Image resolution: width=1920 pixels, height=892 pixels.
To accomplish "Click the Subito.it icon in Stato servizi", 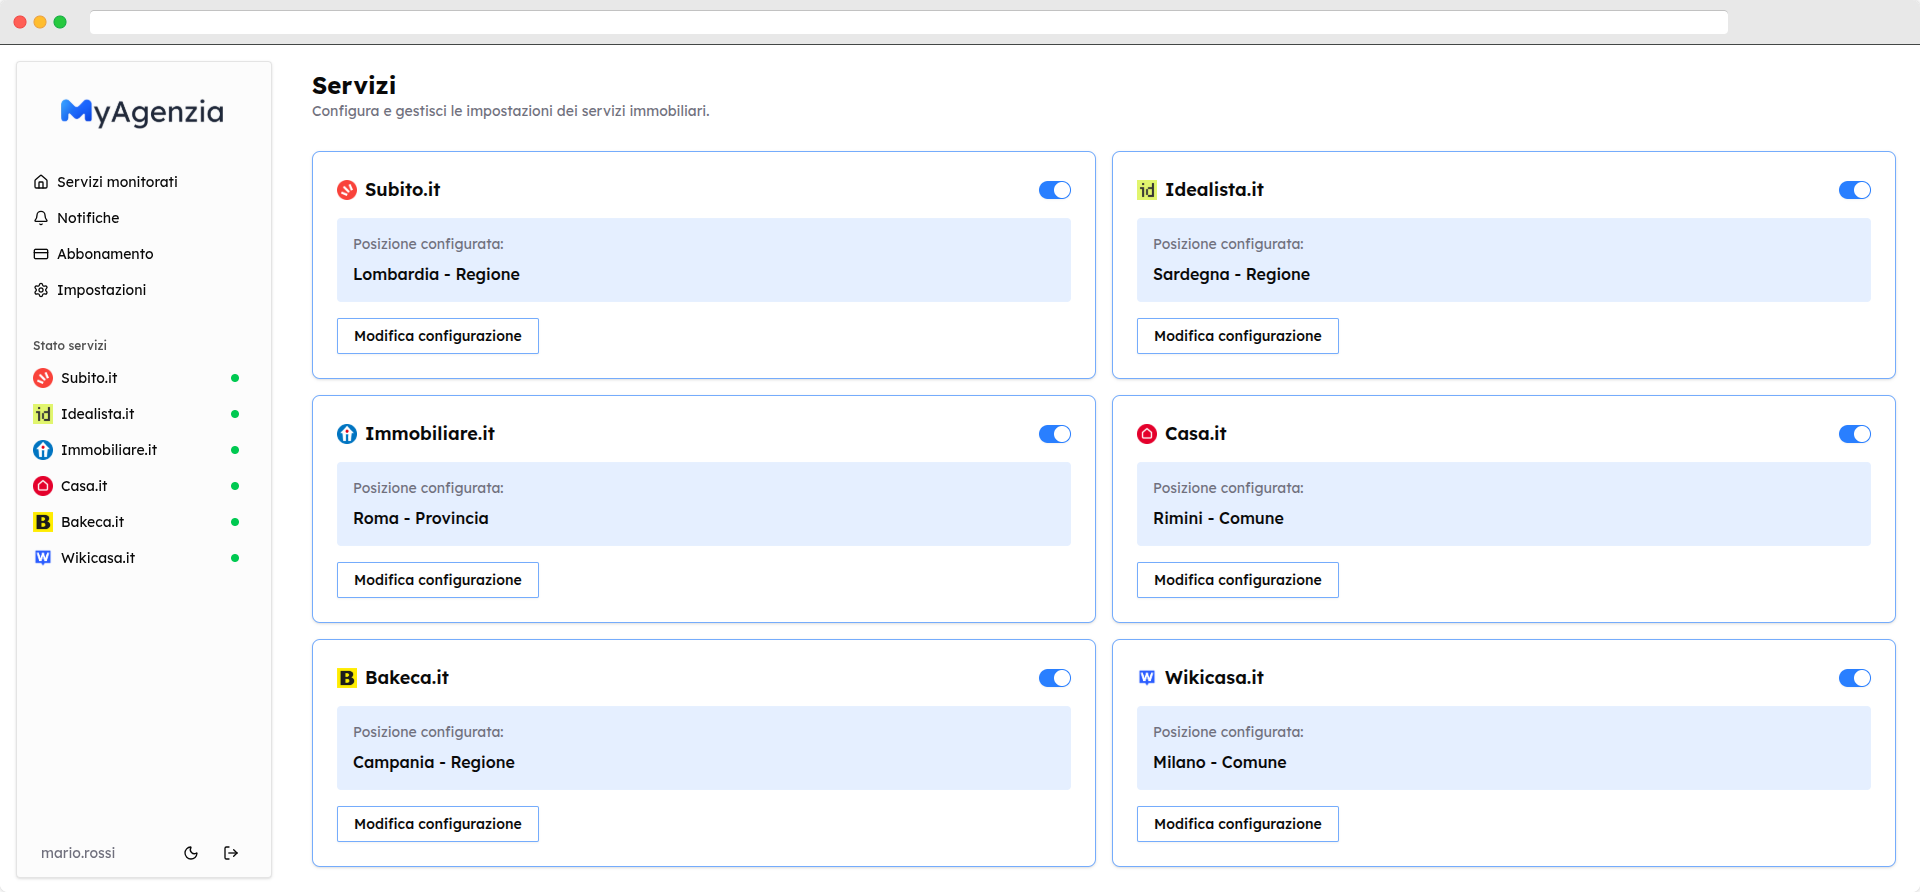I will pos(43,378).
